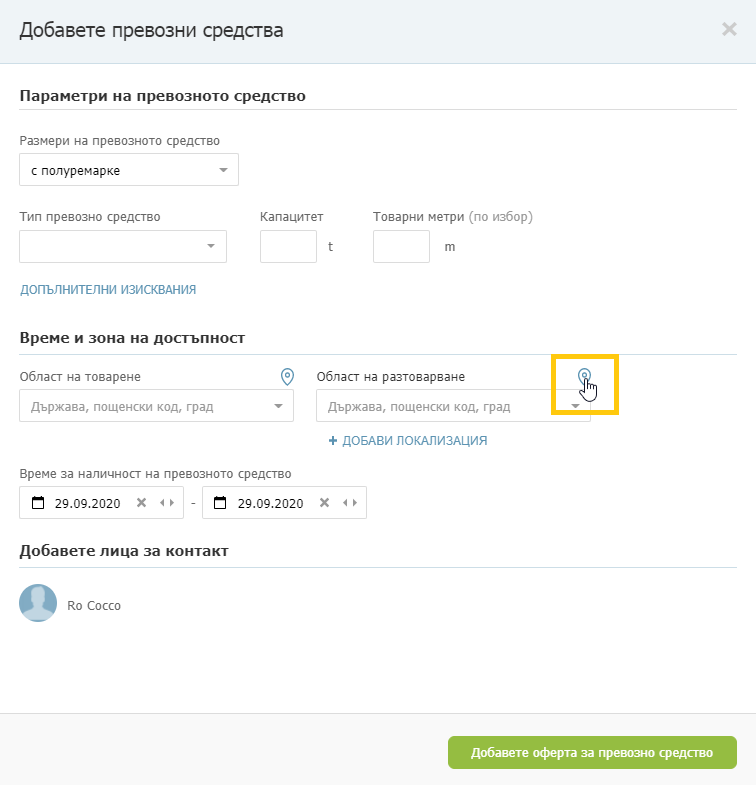
Task: Open calendar icon of the end date
Action: [x=220, y=502]
